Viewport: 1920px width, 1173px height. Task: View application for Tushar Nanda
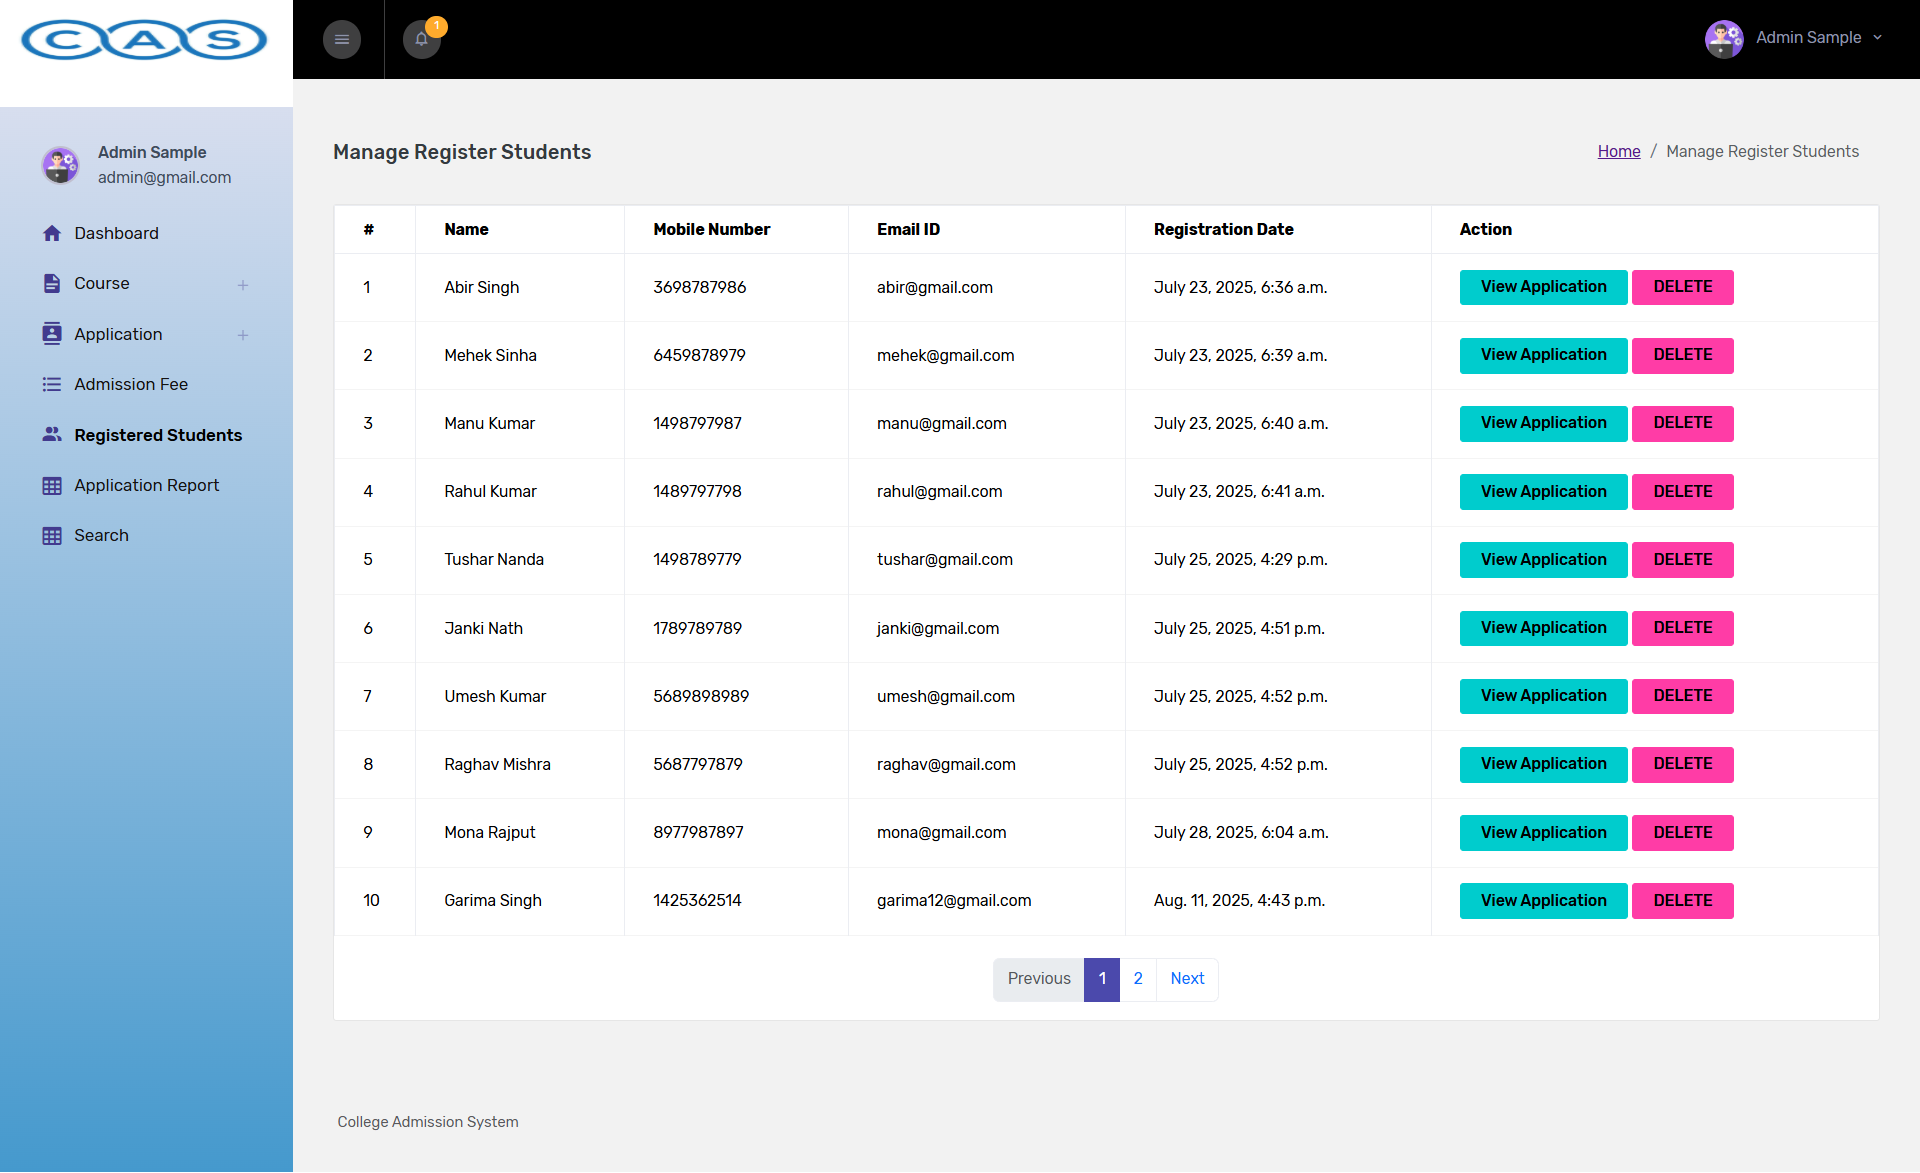[1543, 560]
